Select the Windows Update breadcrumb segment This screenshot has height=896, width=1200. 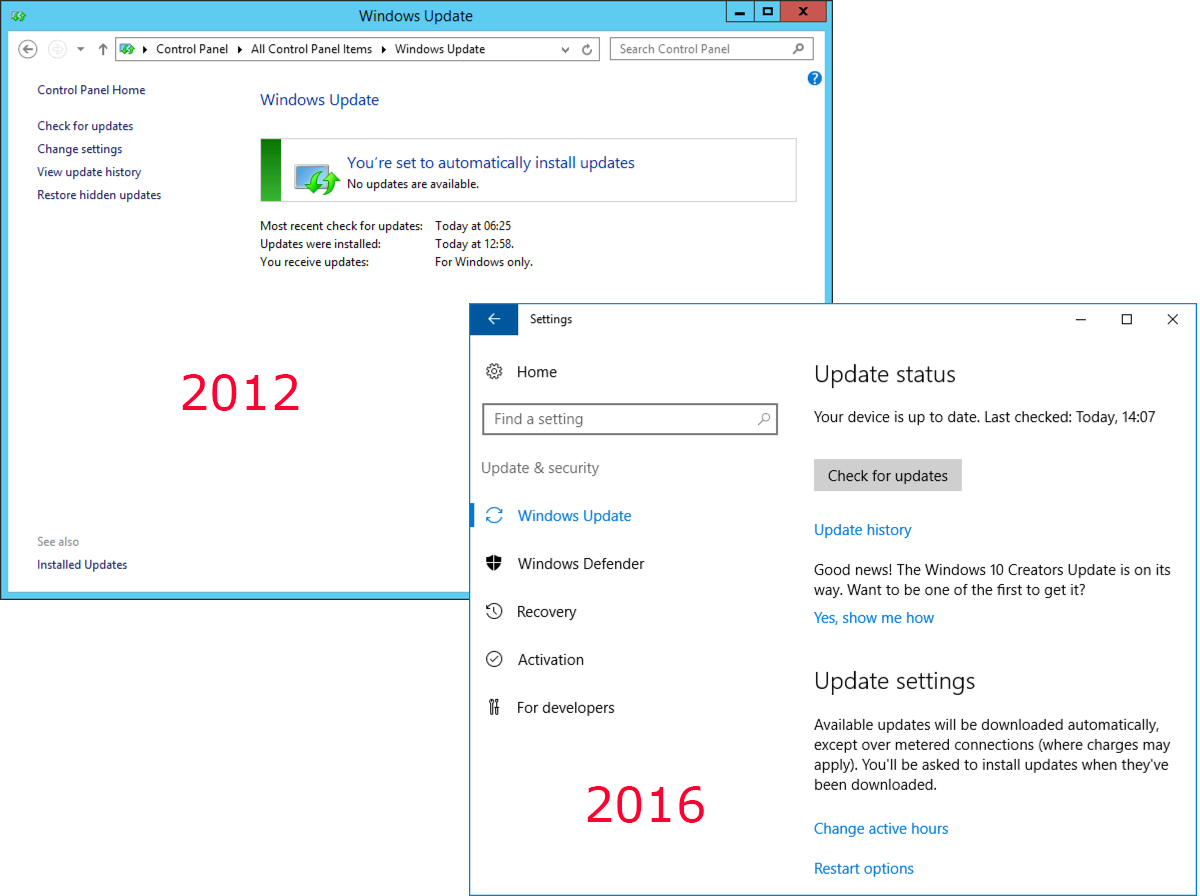440,49
